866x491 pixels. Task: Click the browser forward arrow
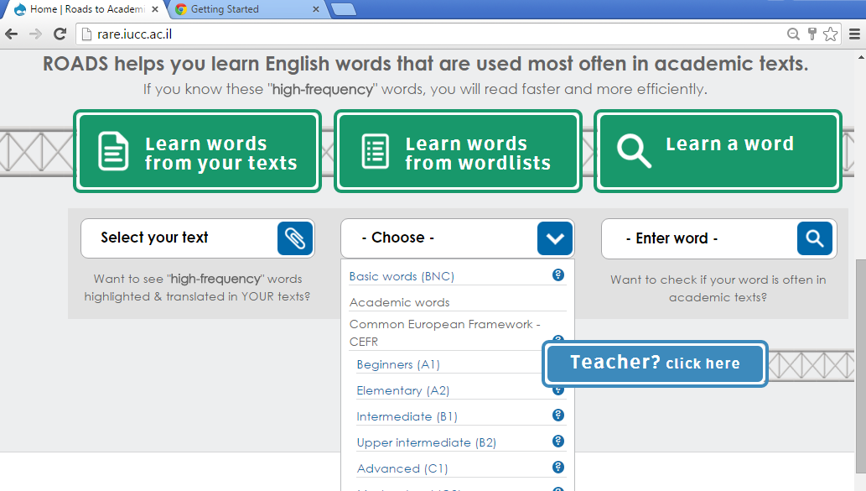35,34
